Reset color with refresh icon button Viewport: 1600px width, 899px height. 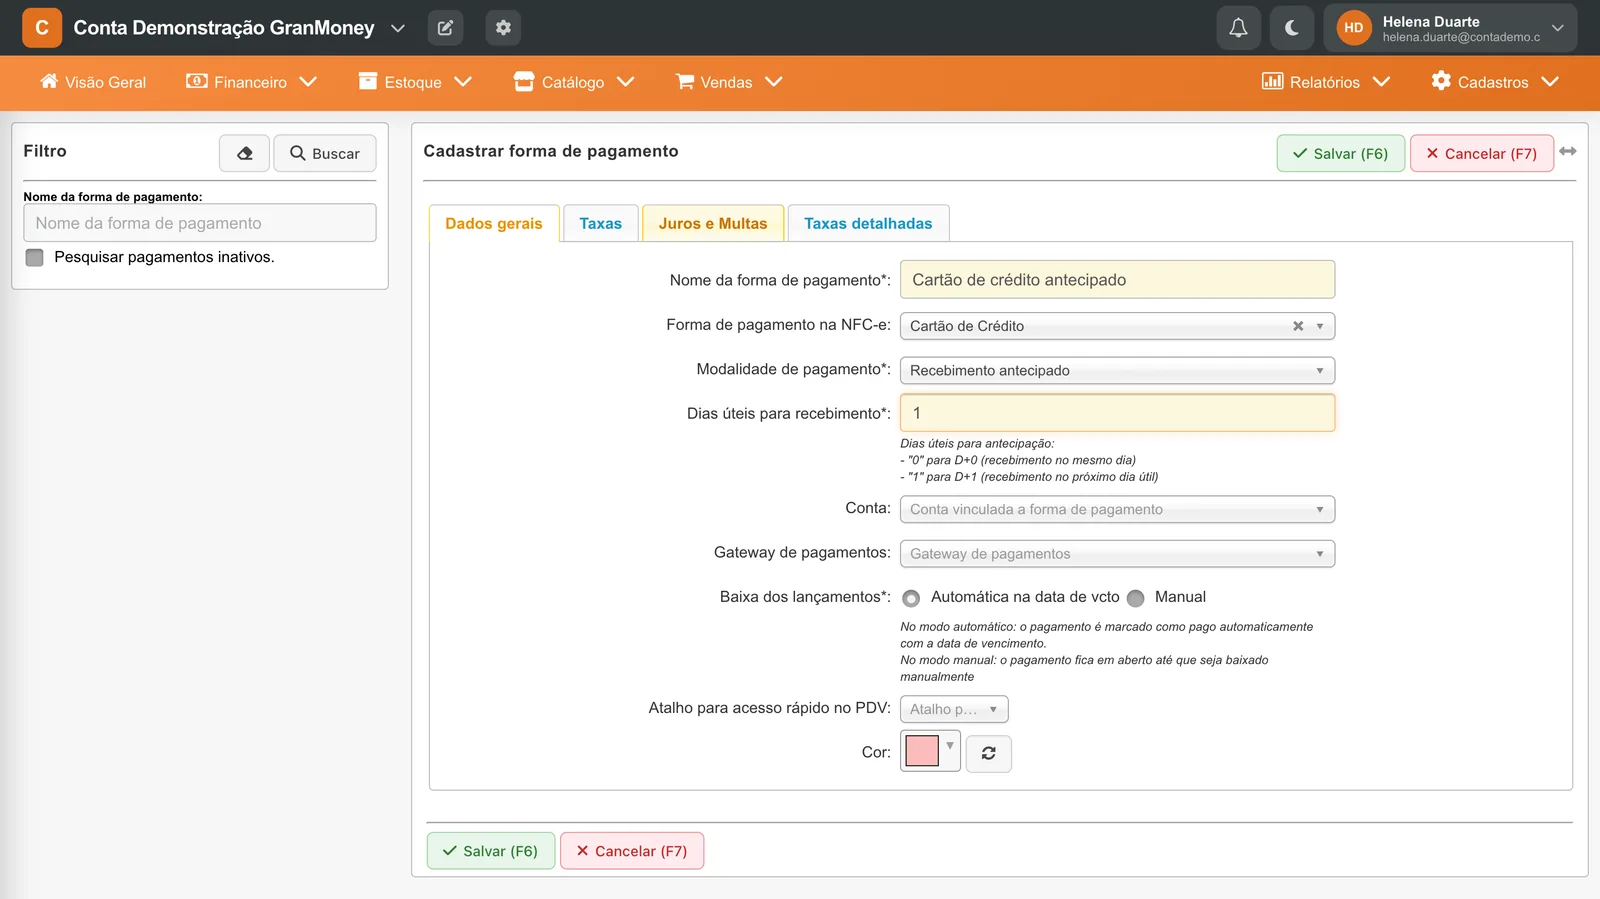pyautogui.click(x=988, y=753)
